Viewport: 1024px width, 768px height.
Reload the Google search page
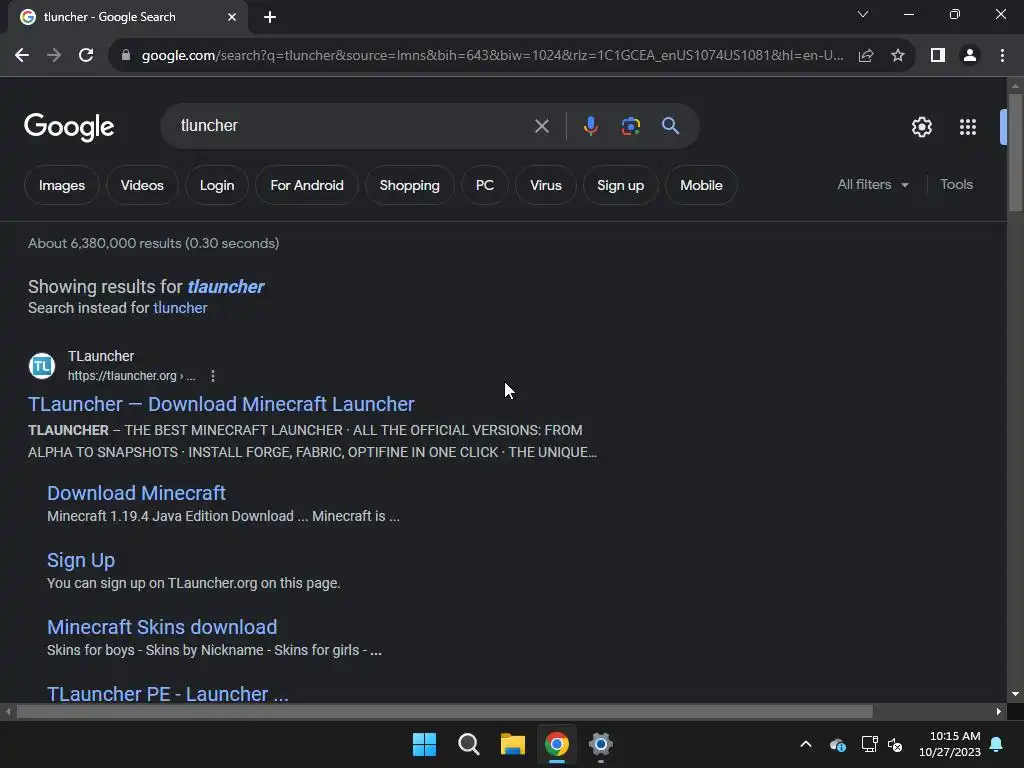[x=86, y=56]
